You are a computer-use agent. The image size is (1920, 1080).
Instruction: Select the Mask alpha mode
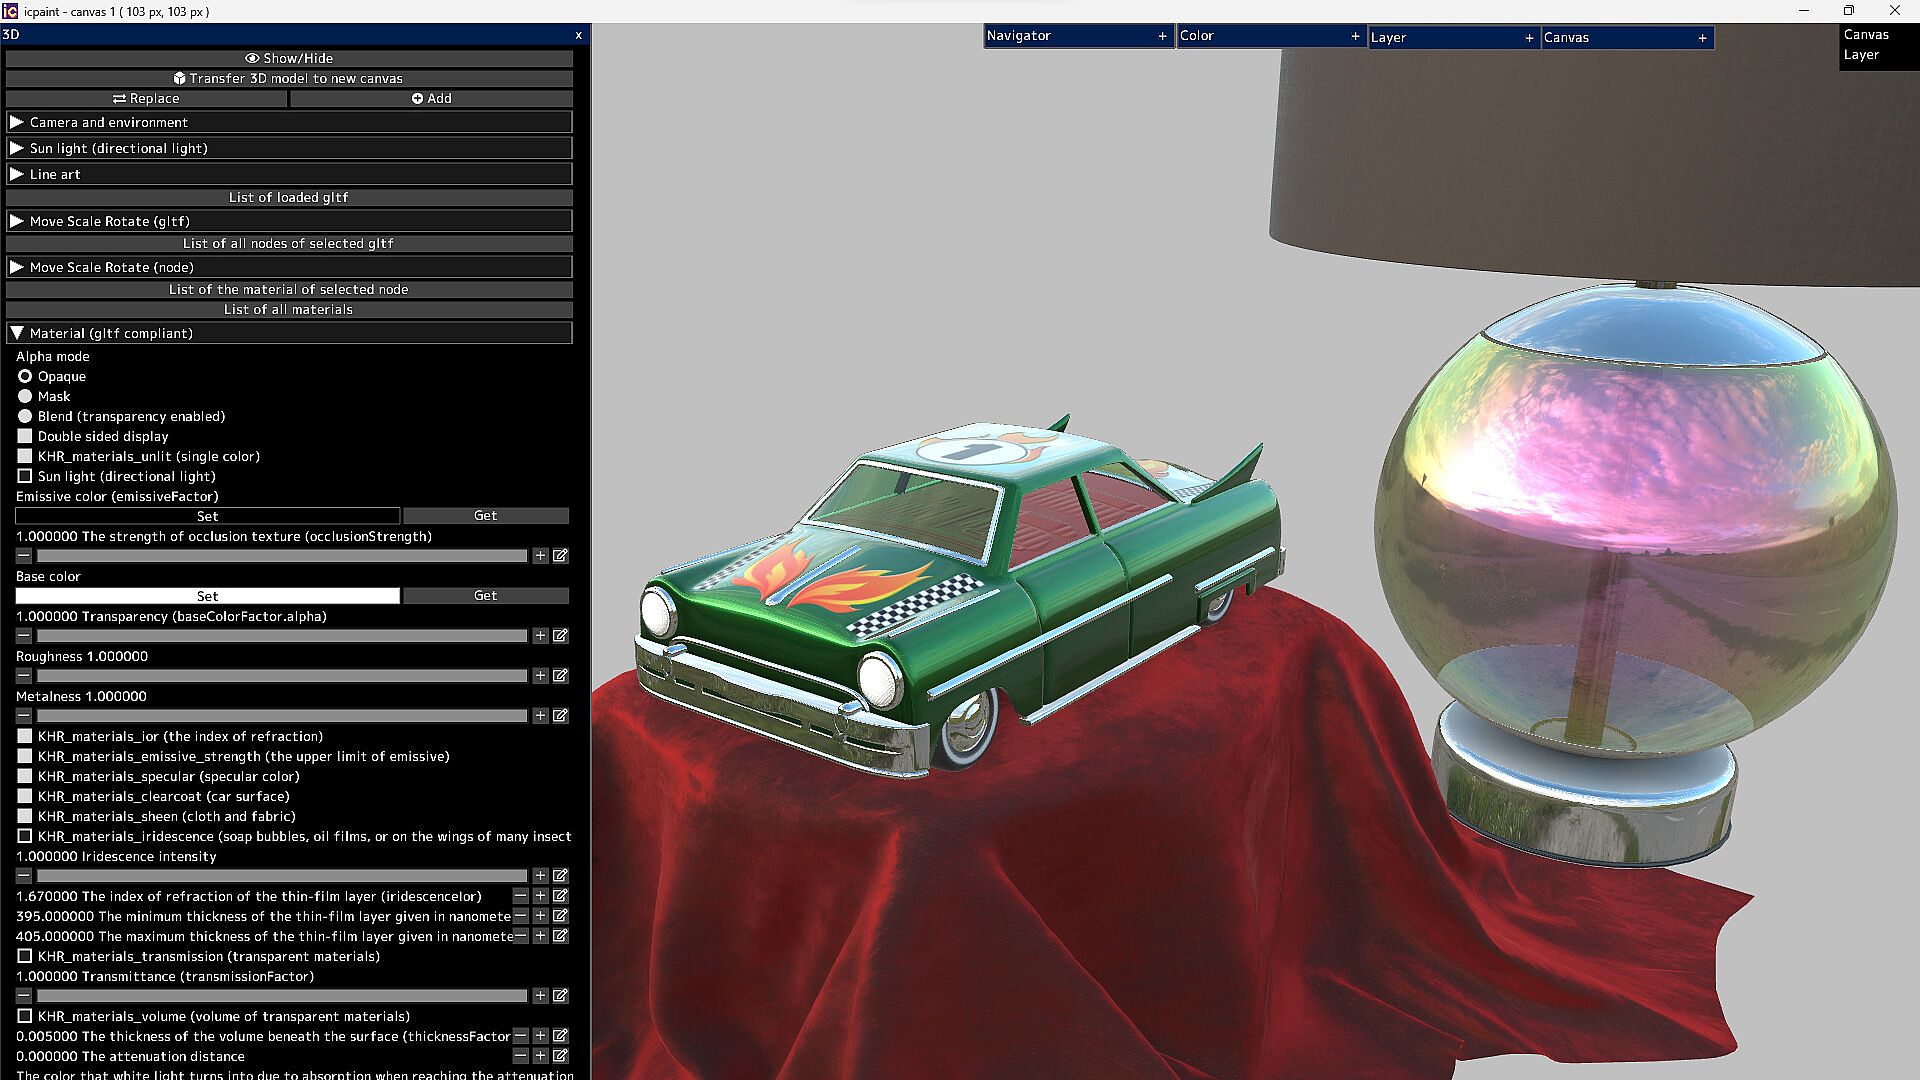(x=25, y=397)
